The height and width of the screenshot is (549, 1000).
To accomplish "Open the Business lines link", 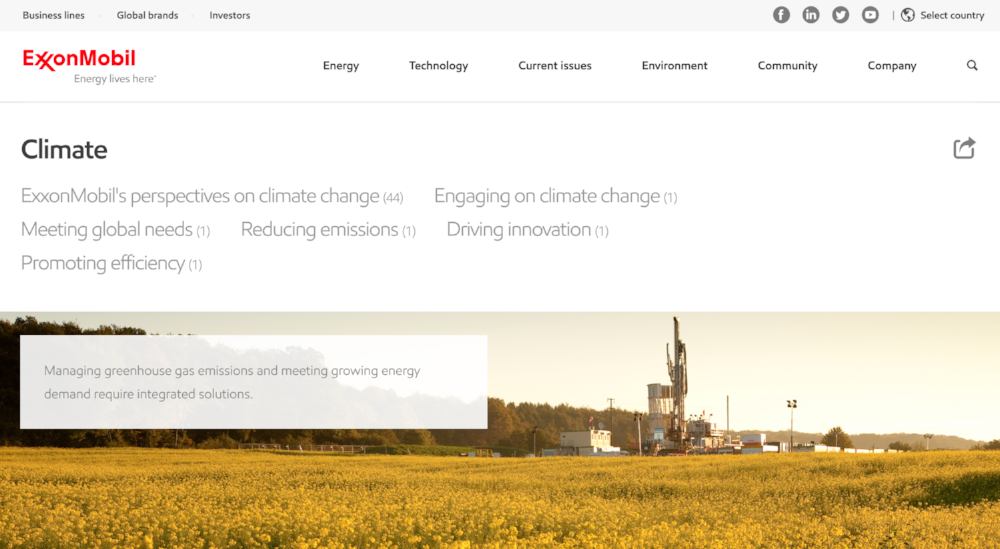I will tap(54, 15).
